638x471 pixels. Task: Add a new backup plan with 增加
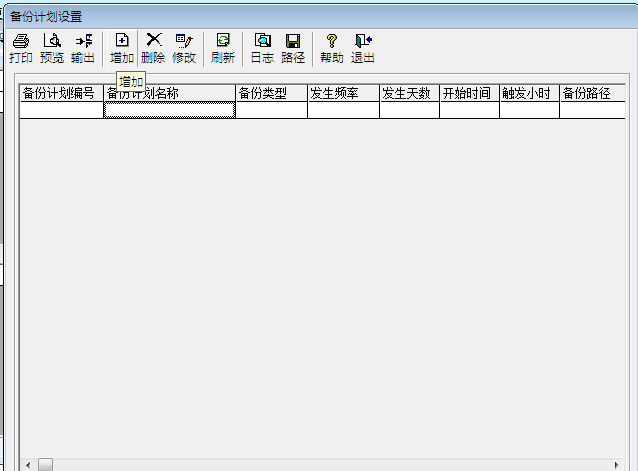click(122, 48)
